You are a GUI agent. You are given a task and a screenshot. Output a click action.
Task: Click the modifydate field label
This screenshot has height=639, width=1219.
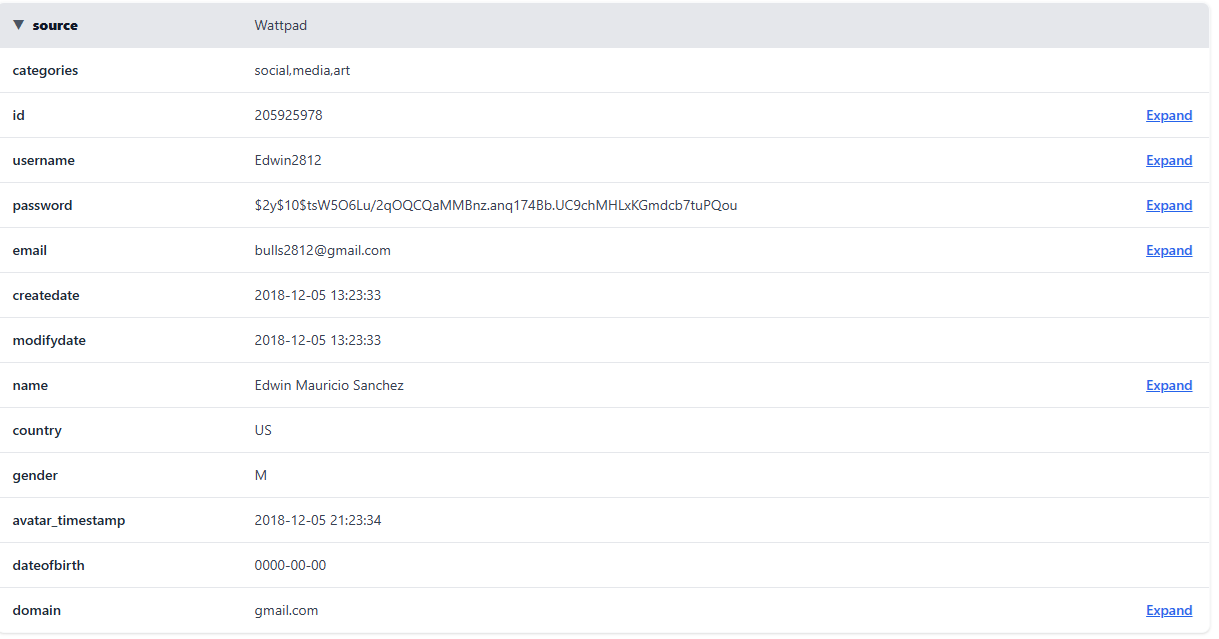(49, 340)
